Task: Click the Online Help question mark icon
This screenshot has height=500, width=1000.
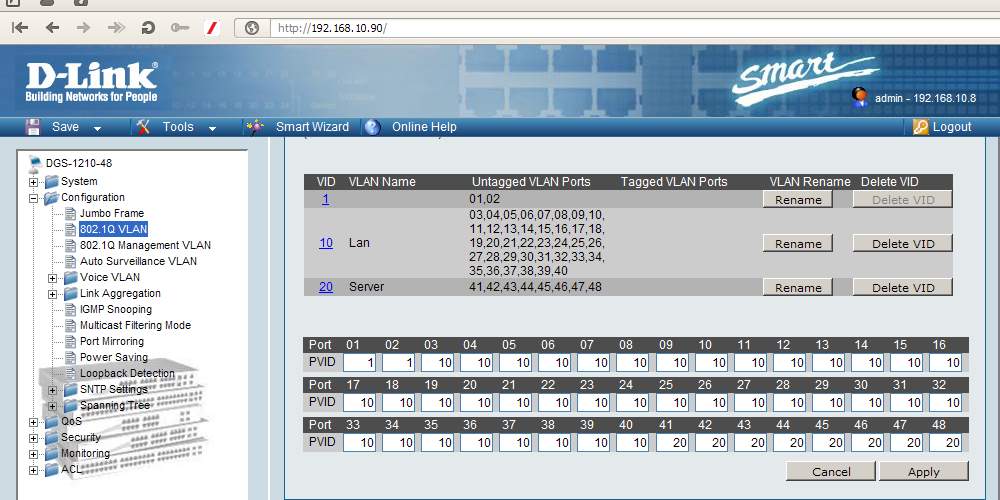Action: pos(372,127)
